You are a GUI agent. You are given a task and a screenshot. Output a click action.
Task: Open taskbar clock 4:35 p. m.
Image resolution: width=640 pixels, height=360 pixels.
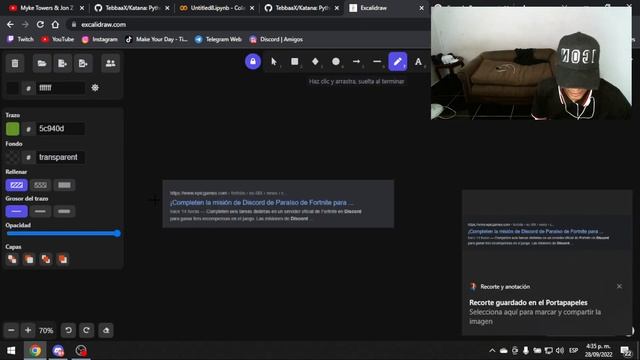click(598, 351)
